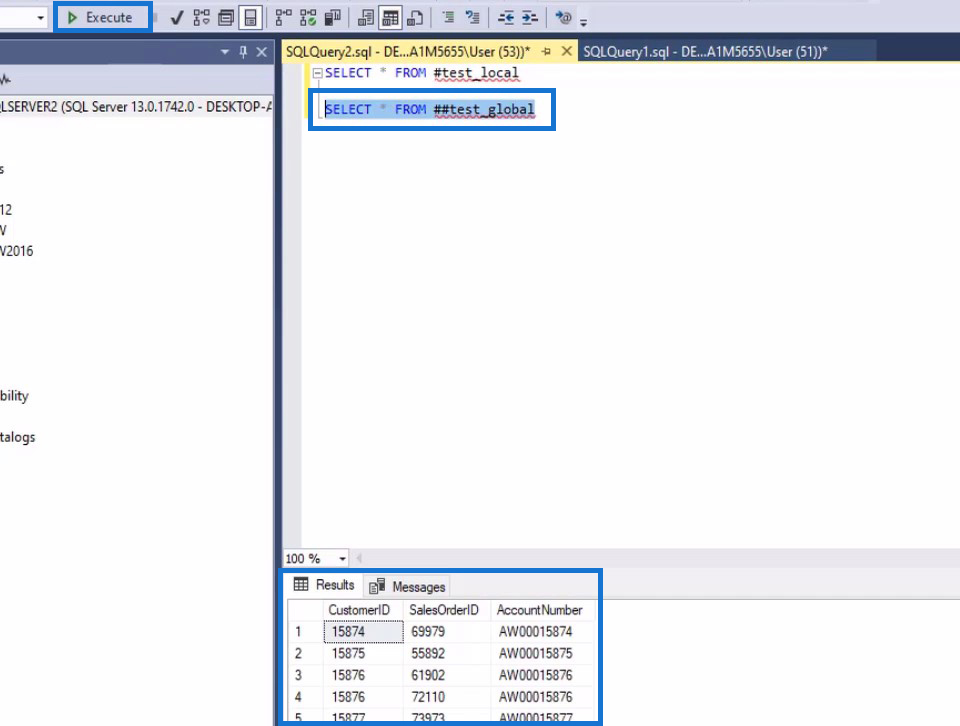Click SalesOrderID cell 61902
The height and width of the screenshot is (726, 960).
pos(446,675)
